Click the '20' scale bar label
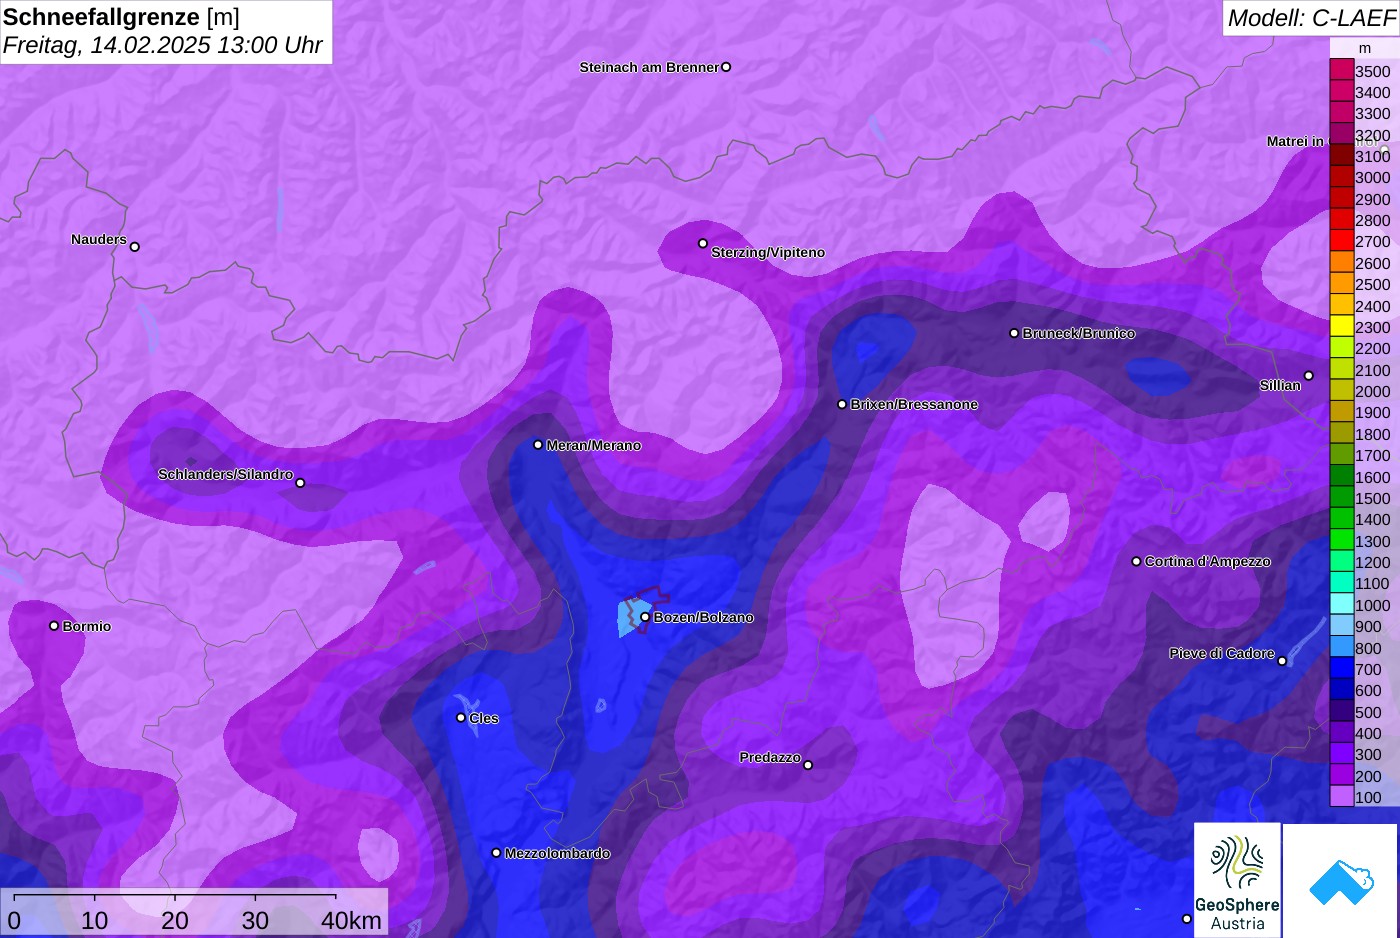Screen dimensions: 1400x938 tap(175, 920)
